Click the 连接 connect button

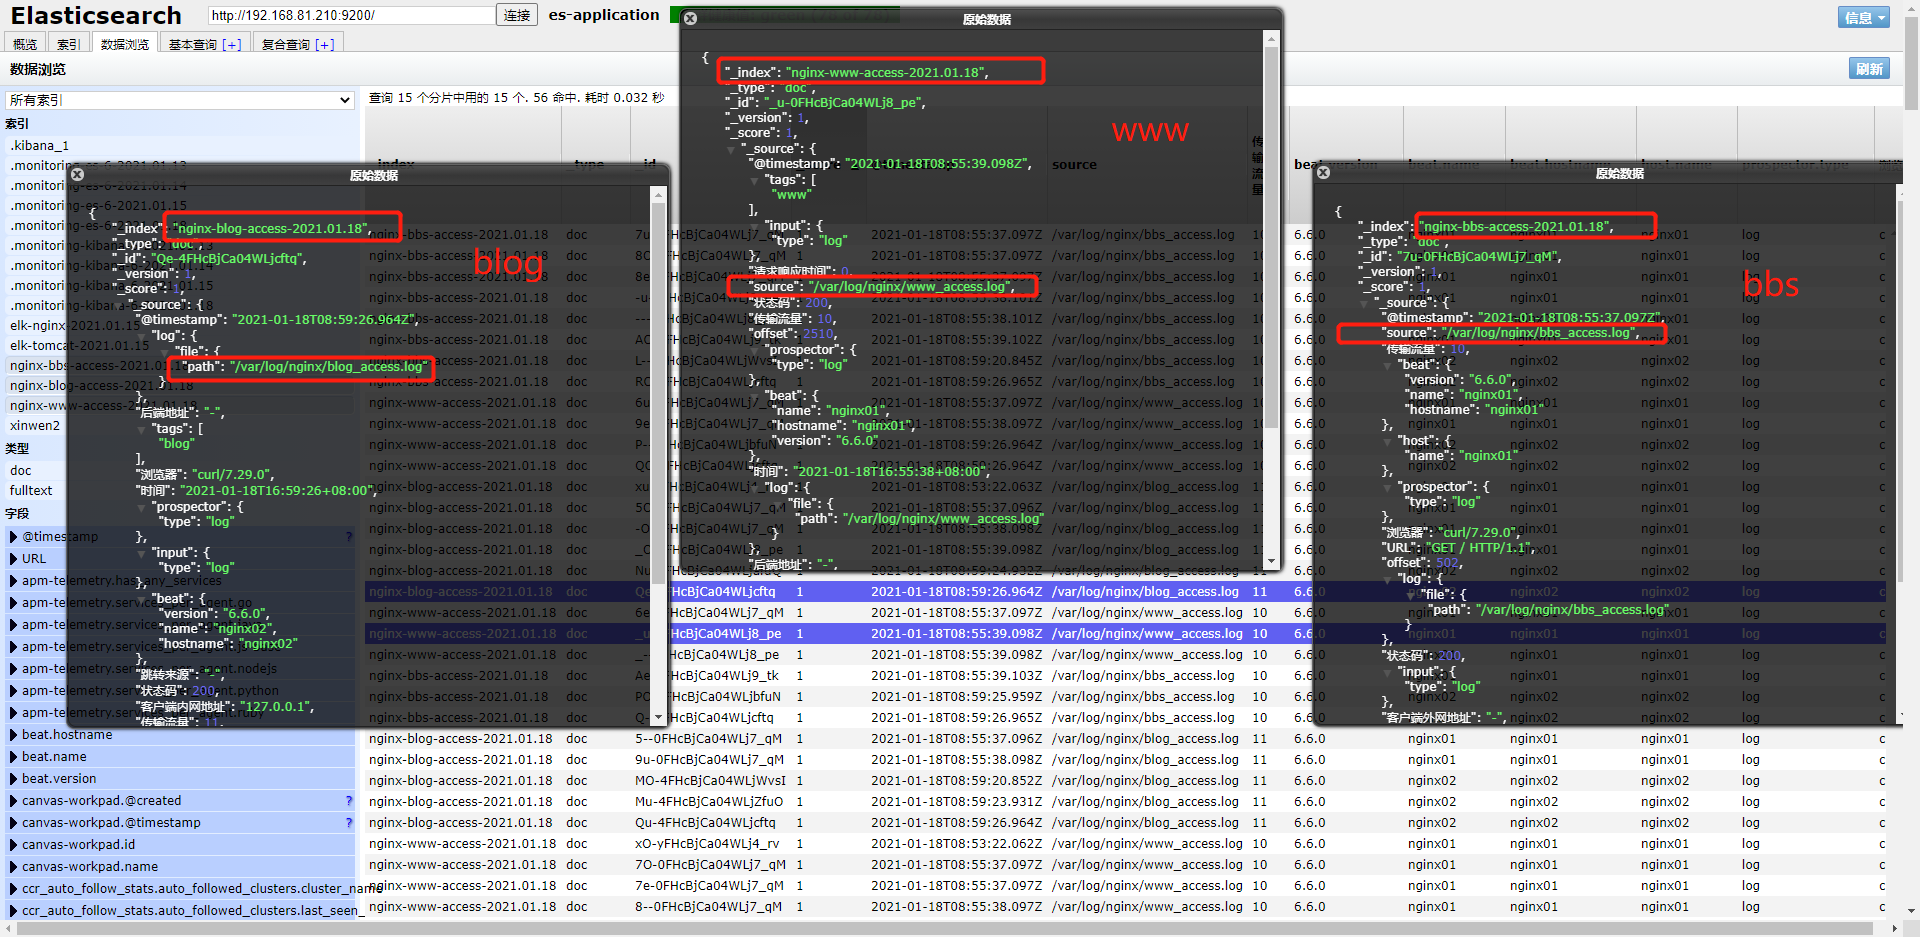pos(517,15)
